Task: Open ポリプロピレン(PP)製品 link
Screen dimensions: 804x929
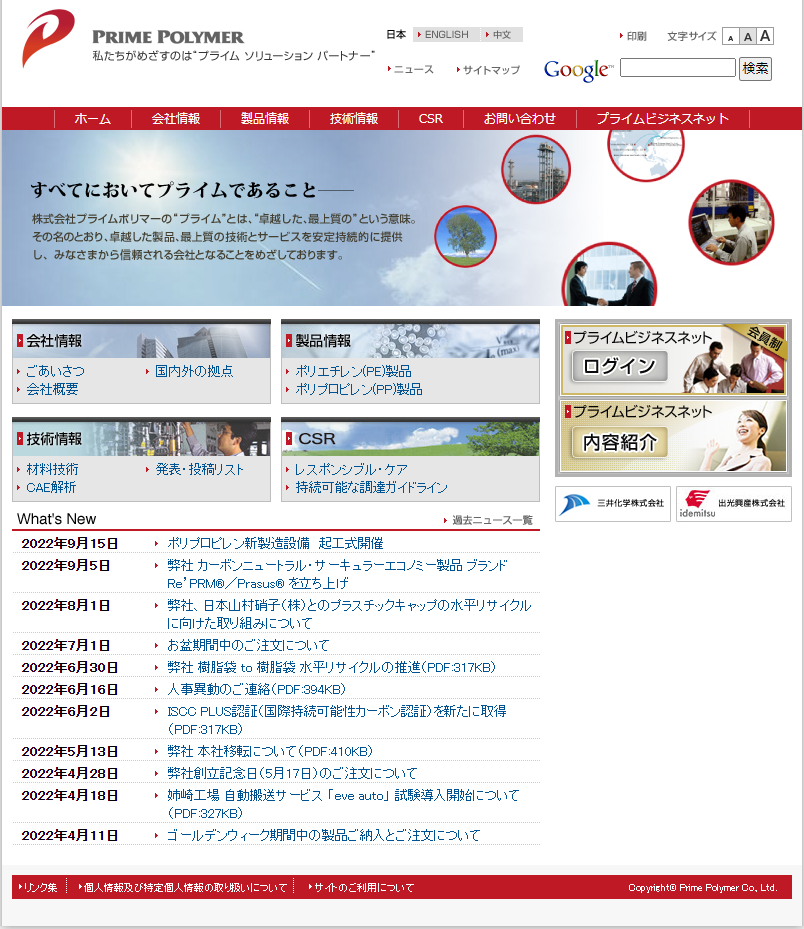Action: 358,389
